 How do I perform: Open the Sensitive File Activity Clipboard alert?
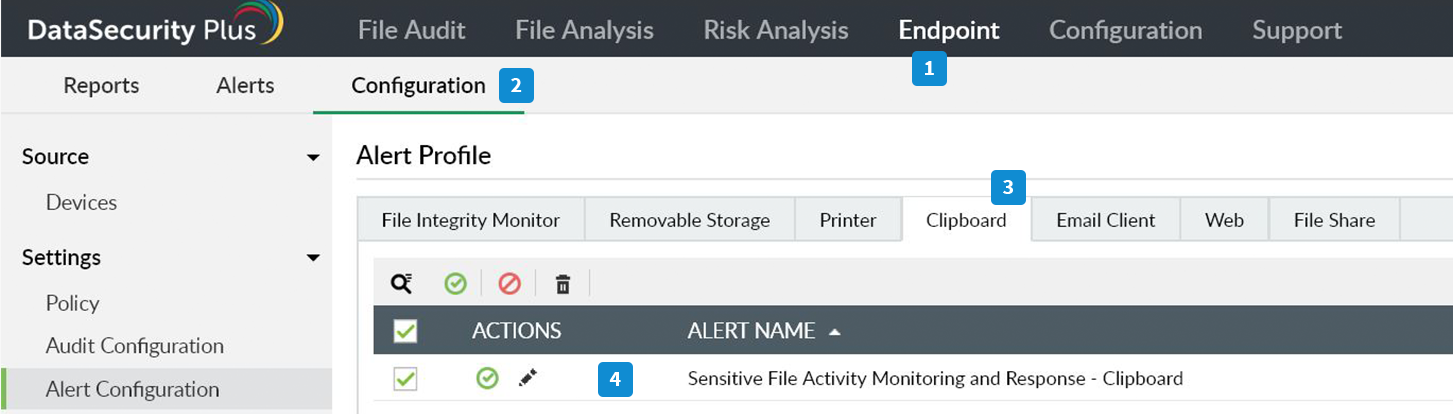[x=935, y=379]
